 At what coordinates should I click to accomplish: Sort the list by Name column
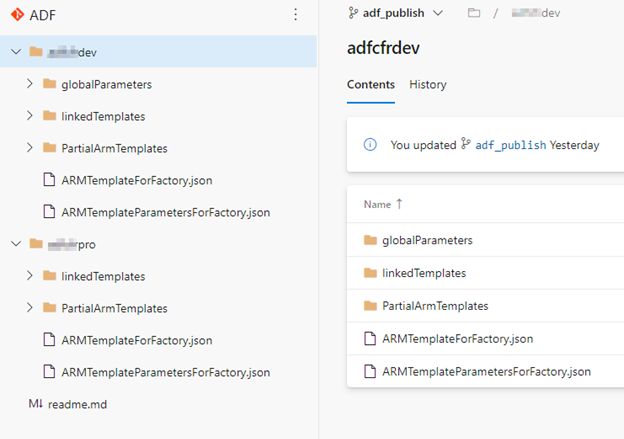click(x=378, y=204)
